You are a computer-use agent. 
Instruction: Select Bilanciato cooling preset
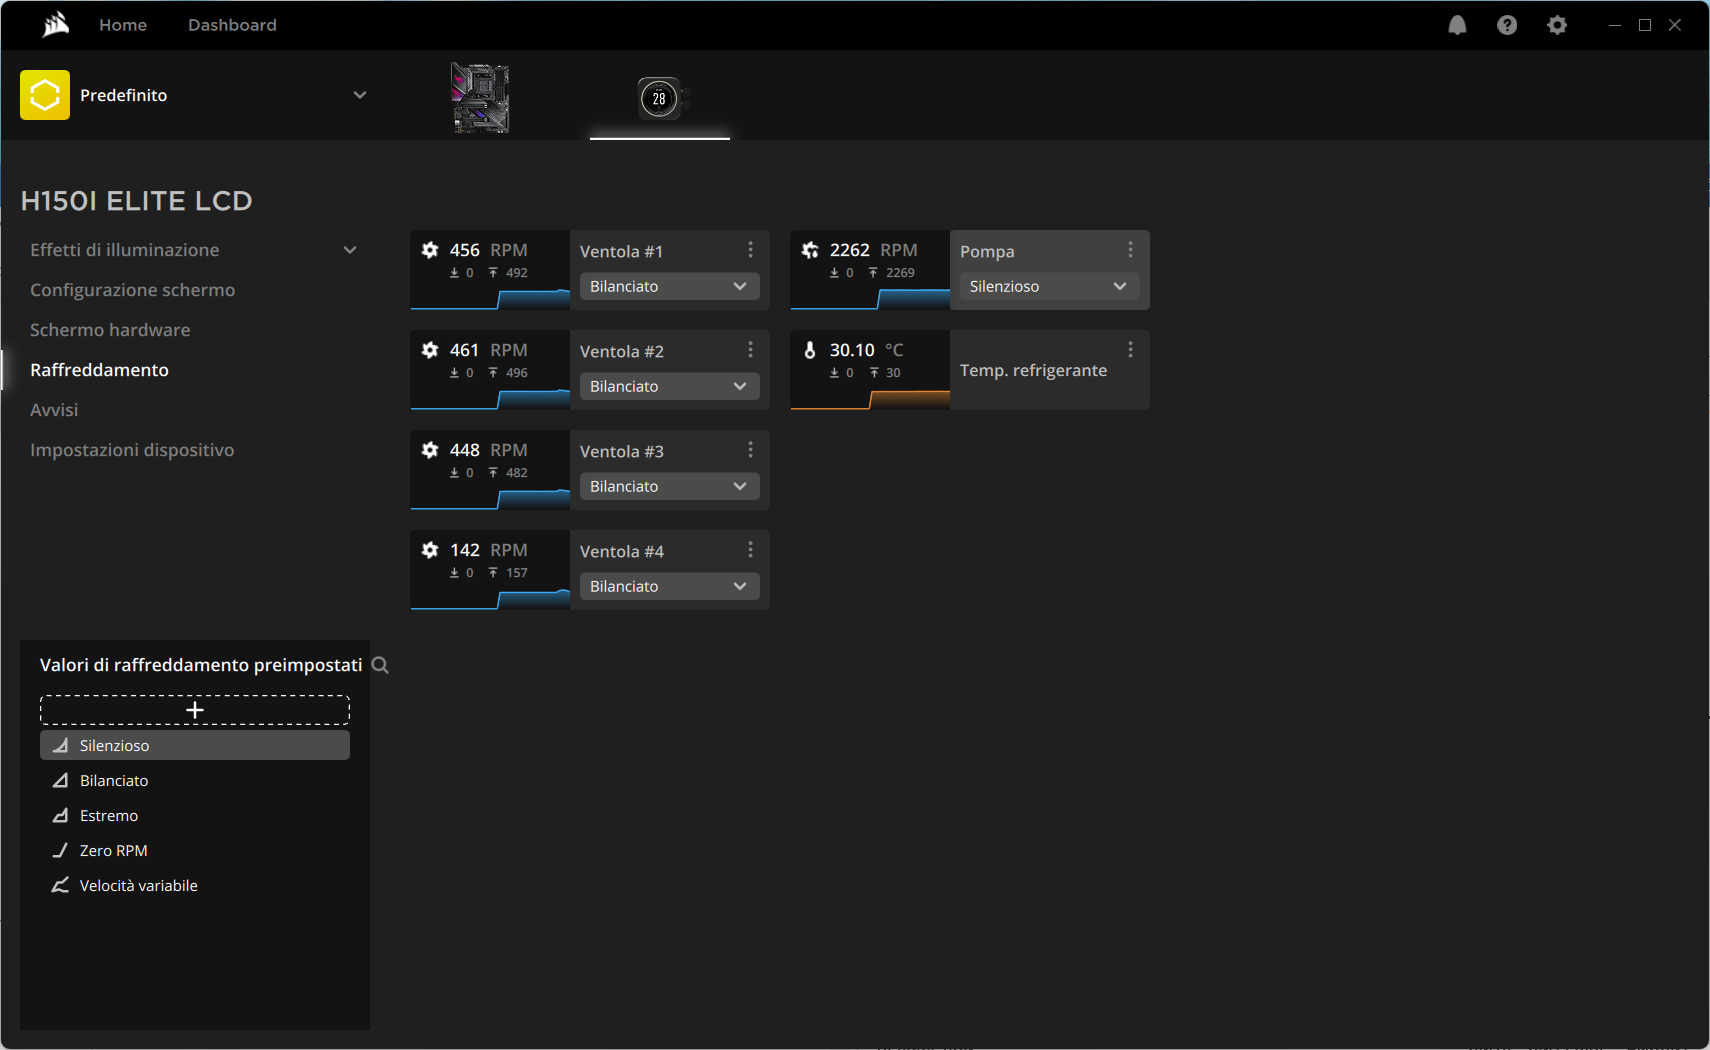195,780
